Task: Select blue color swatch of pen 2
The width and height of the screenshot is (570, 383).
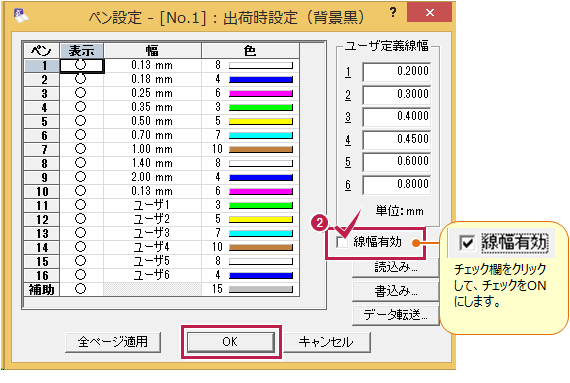Action: pos(261,79)
